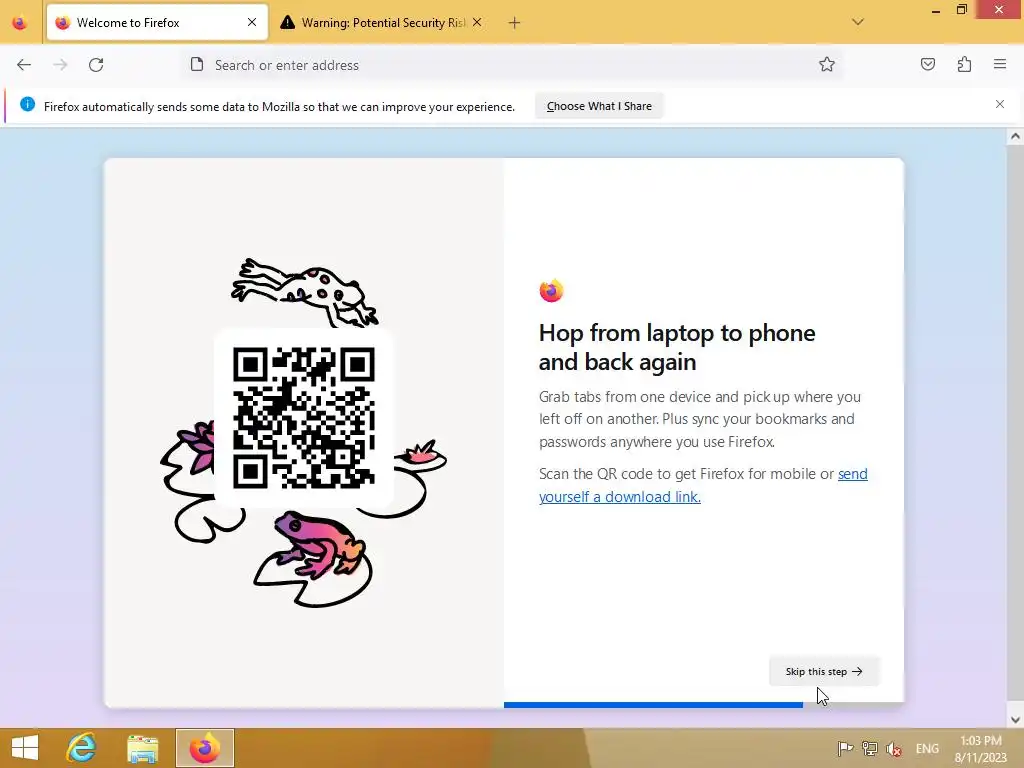Click the page info icon in address bar
Viewport: 1024px width, 768px height.
(197, 64)
